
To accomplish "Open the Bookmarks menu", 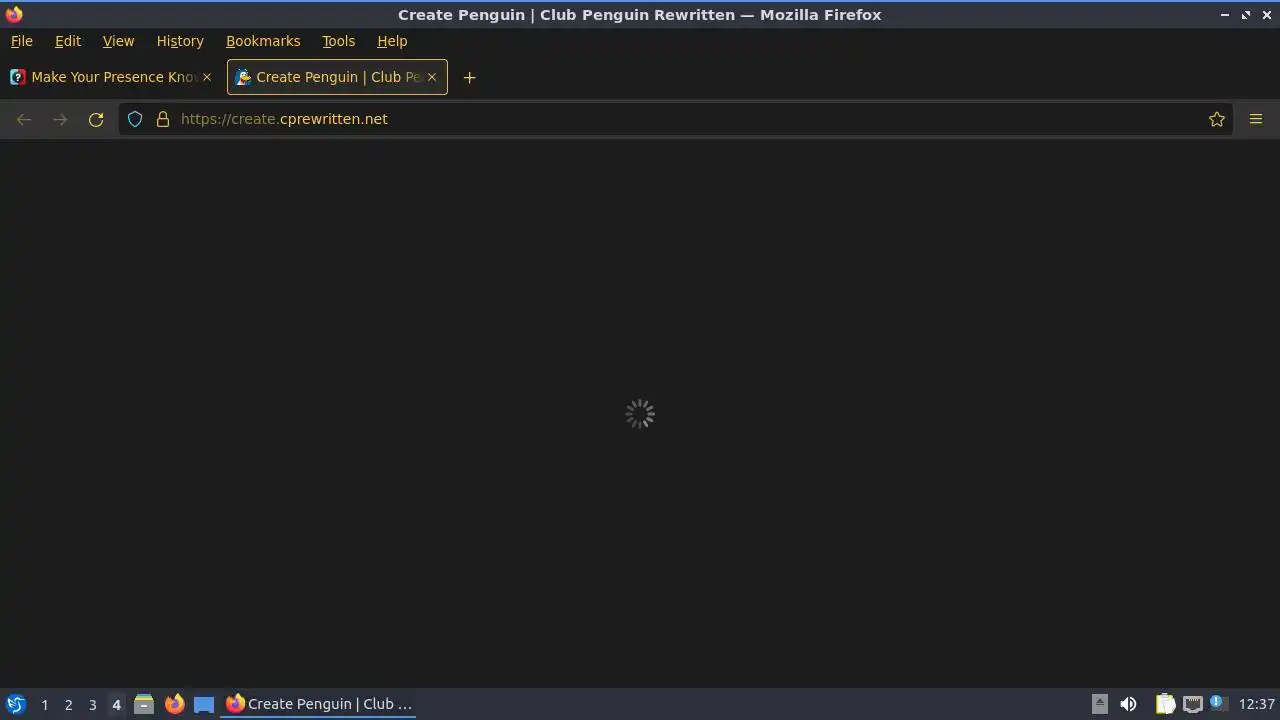I will click(x=263, y=41).
